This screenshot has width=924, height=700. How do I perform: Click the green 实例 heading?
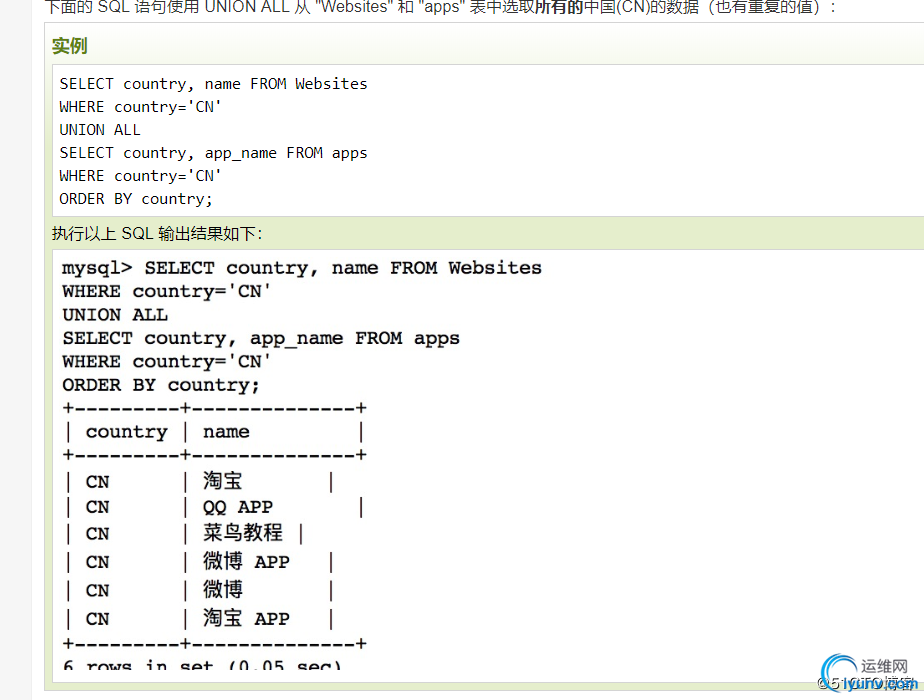[x=70, y=45]
